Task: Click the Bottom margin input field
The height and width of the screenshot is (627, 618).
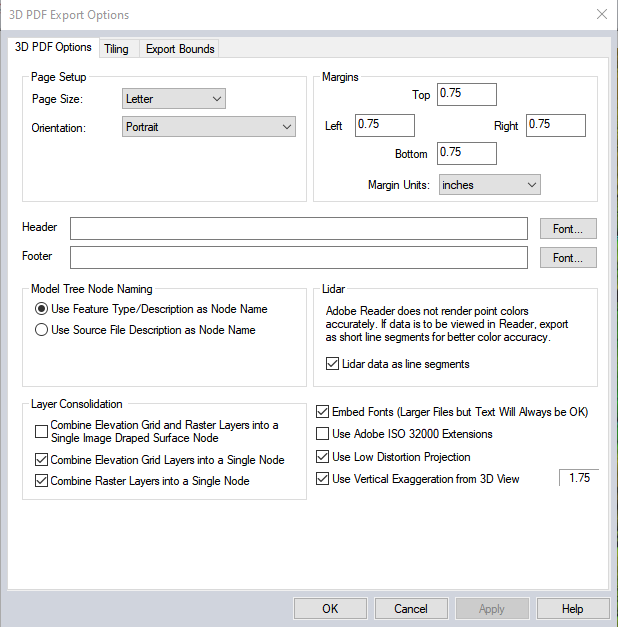Action: tap(466, 153)
